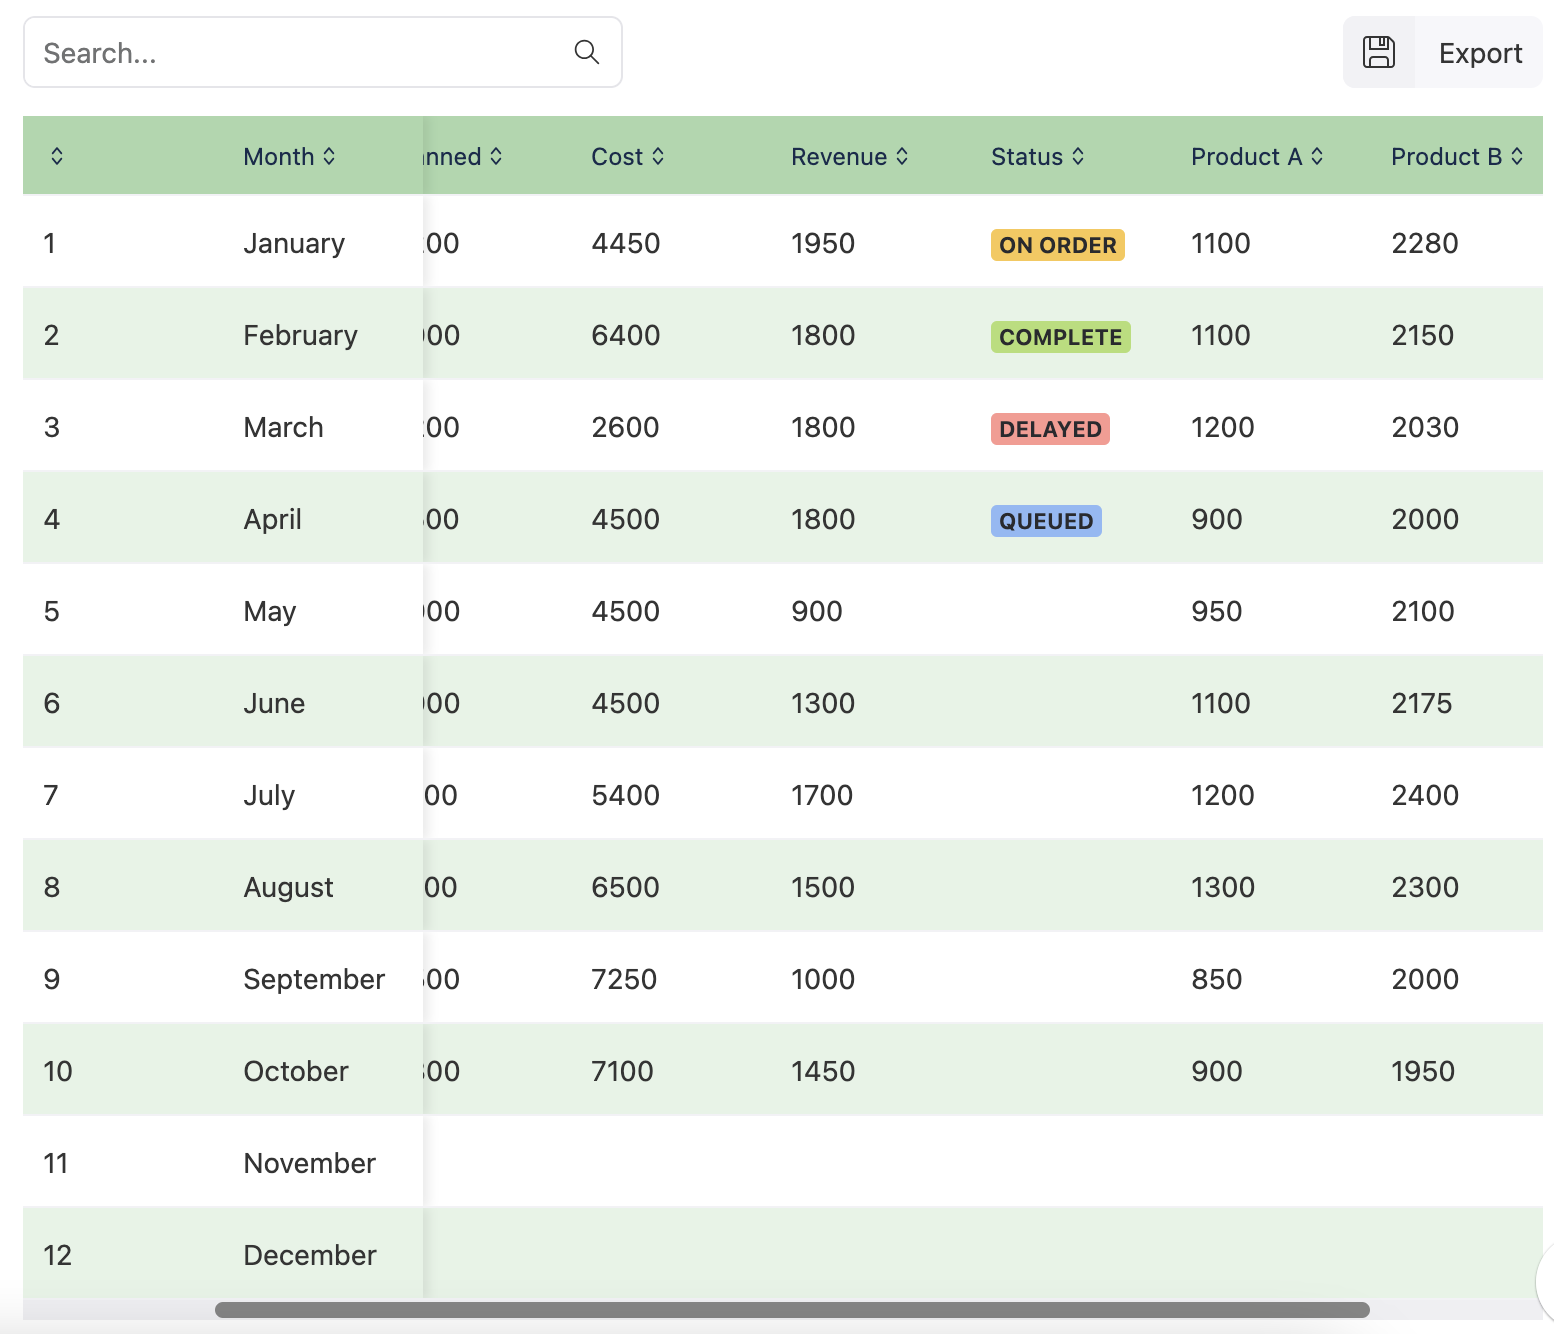The height and width of the screenshot is (1334, 1554).
Task: Select the COMPLETE status tag
Action: click(1060, 337)
